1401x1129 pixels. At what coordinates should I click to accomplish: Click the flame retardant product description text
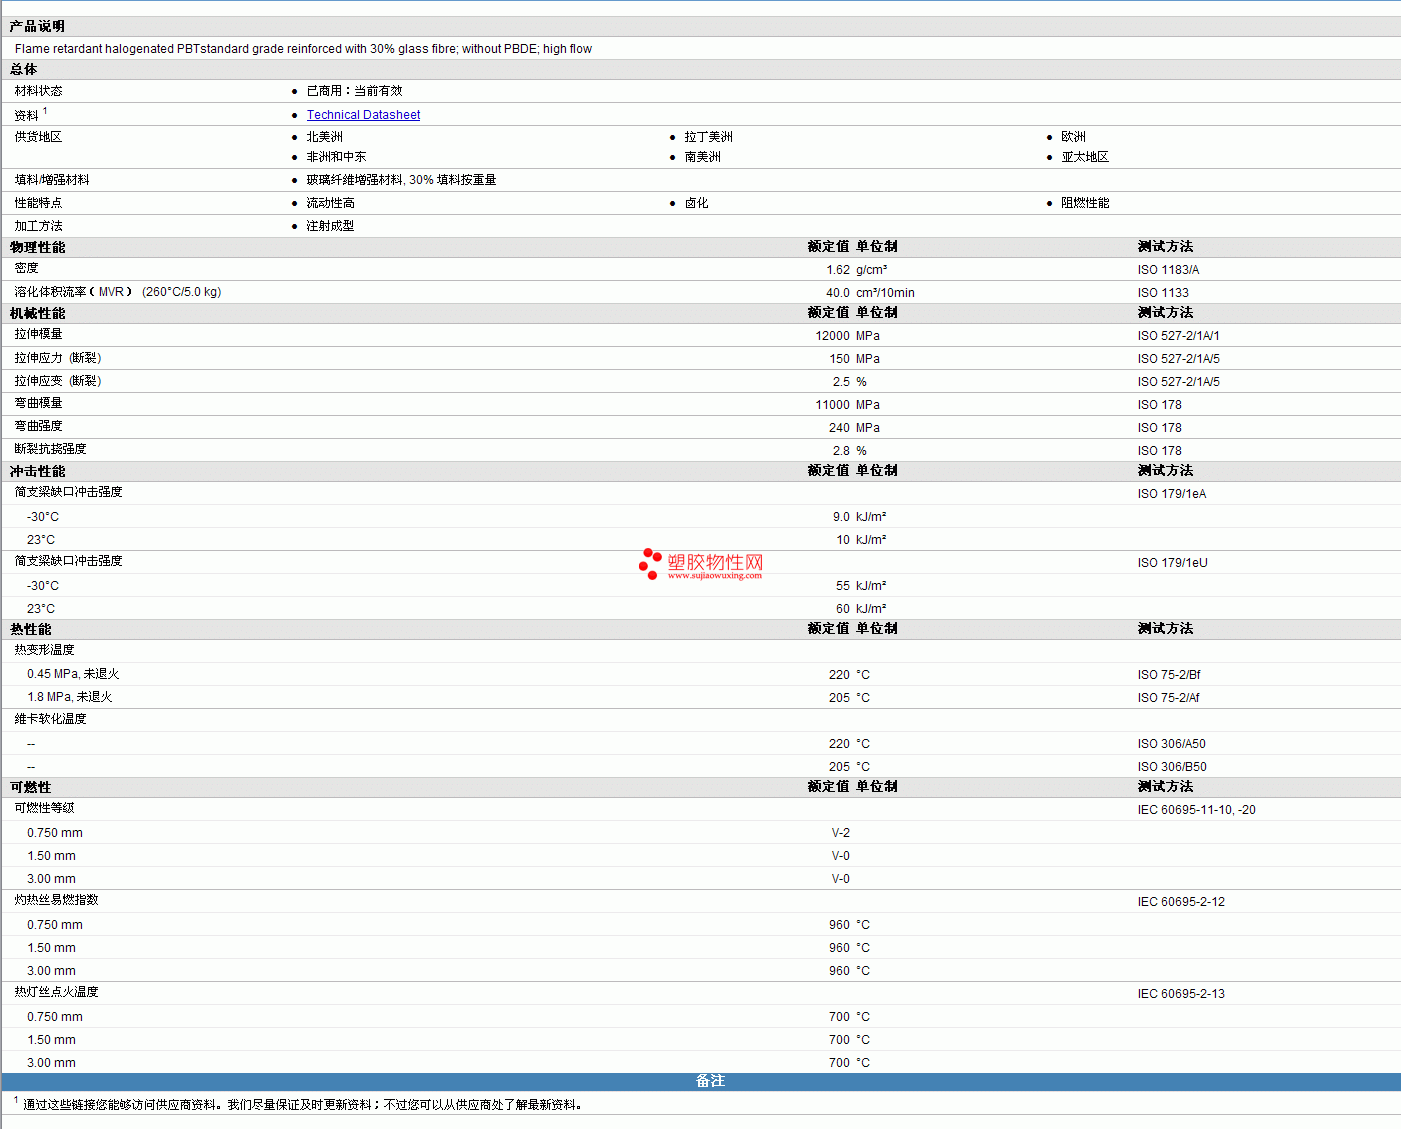[x=303, y=49]
